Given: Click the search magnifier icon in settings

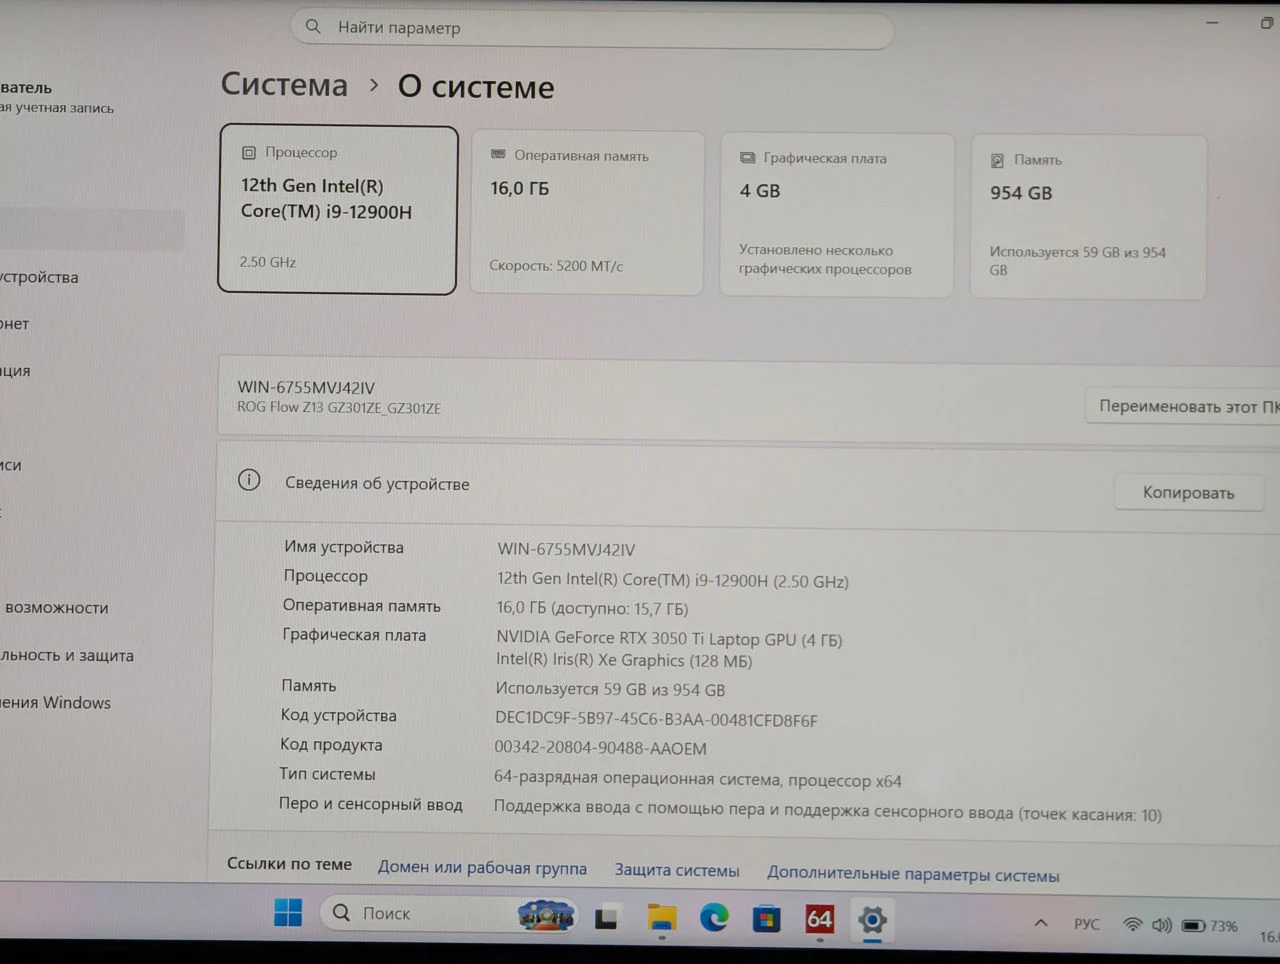Looking at the screenshot, I should pyautogui.click(x=313, y=27).
